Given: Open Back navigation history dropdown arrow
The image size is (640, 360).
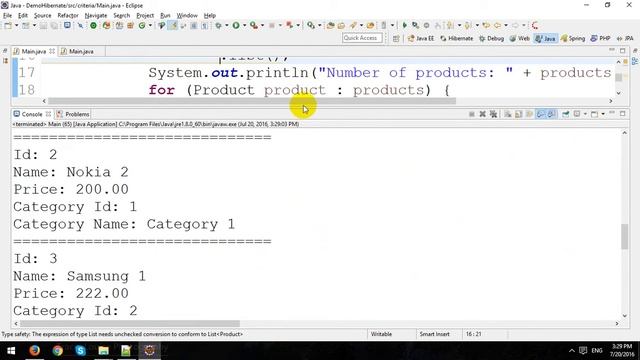Looking at the screenshot, I should pos(506,25).
